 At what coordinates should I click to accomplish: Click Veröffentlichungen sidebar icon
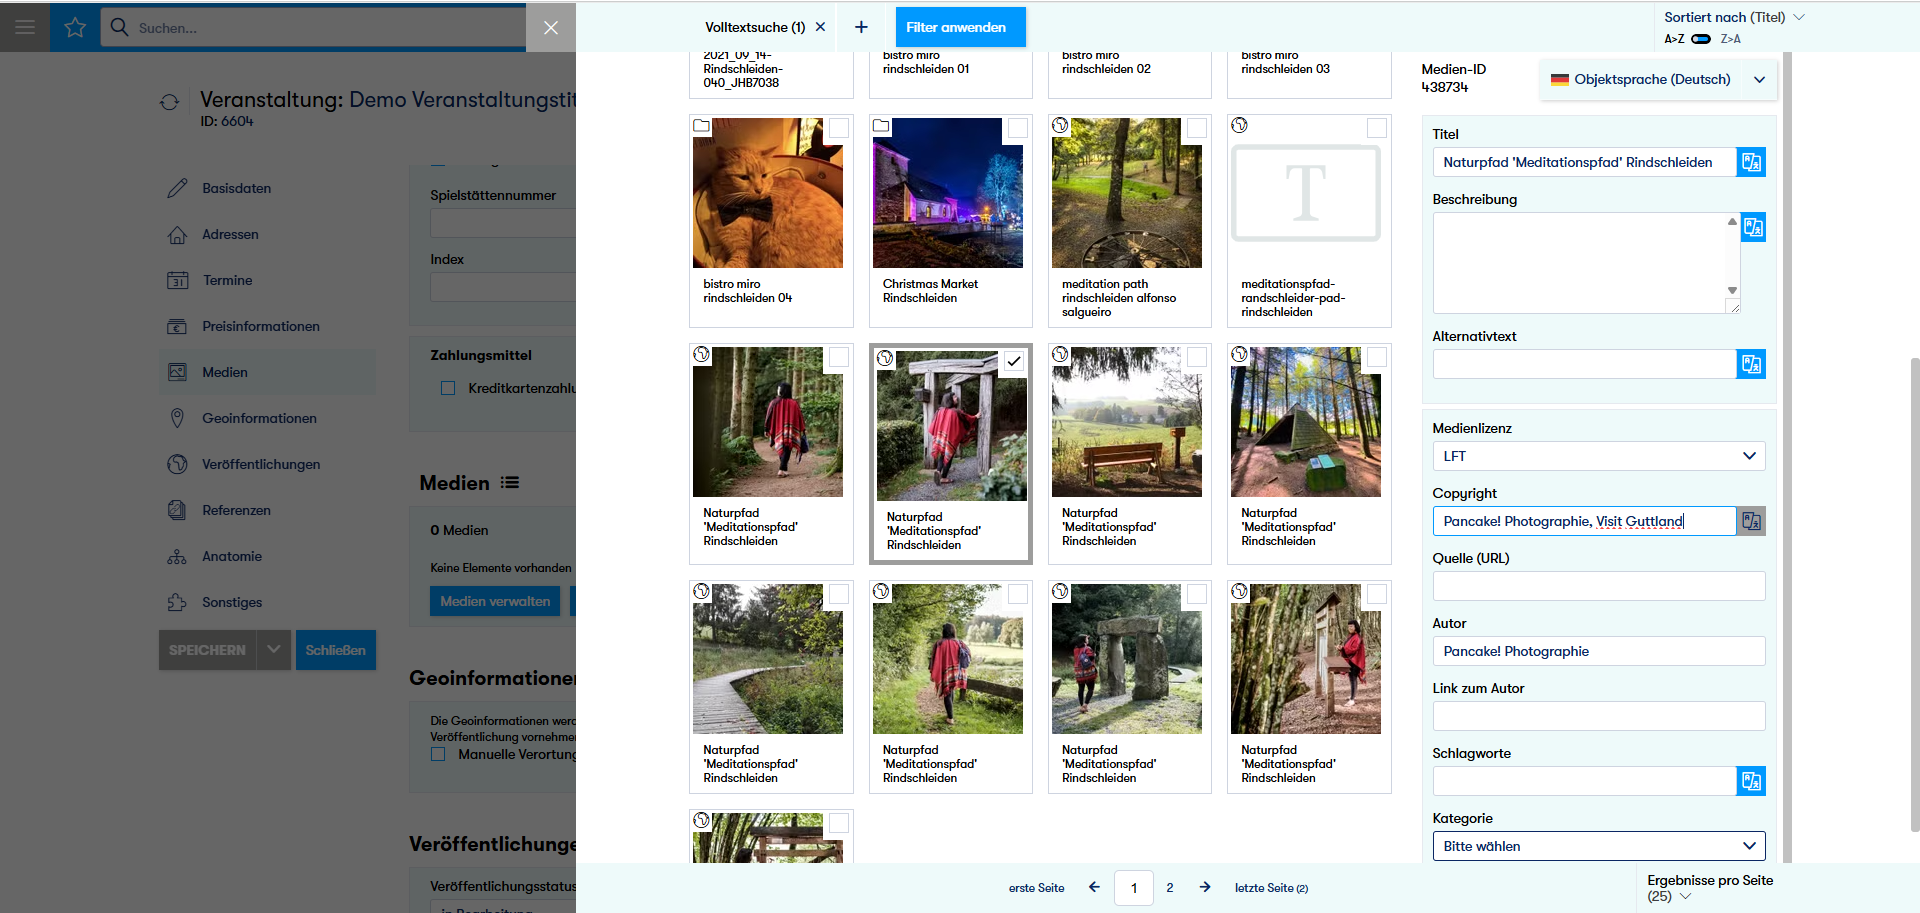pos(177,464)
